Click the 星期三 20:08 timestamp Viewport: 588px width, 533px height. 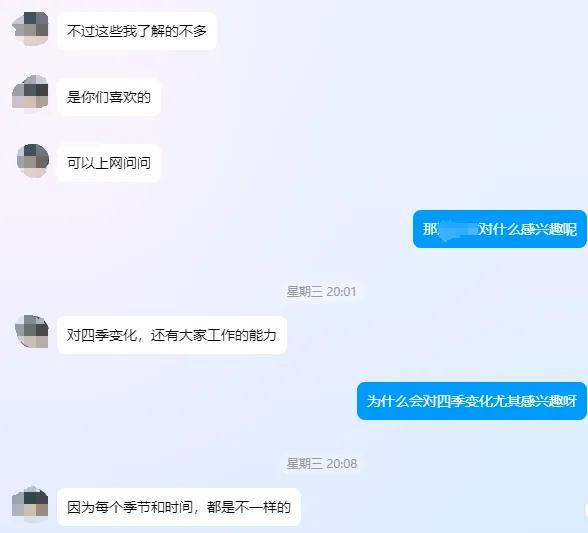(321, 464)
